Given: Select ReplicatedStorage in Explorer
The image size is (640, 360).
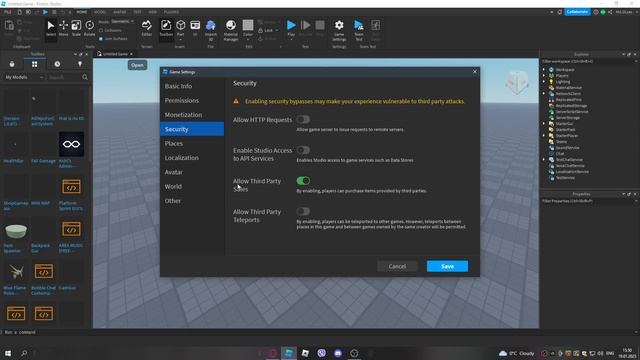Looking at the screenshot, I should pos(571,105).
